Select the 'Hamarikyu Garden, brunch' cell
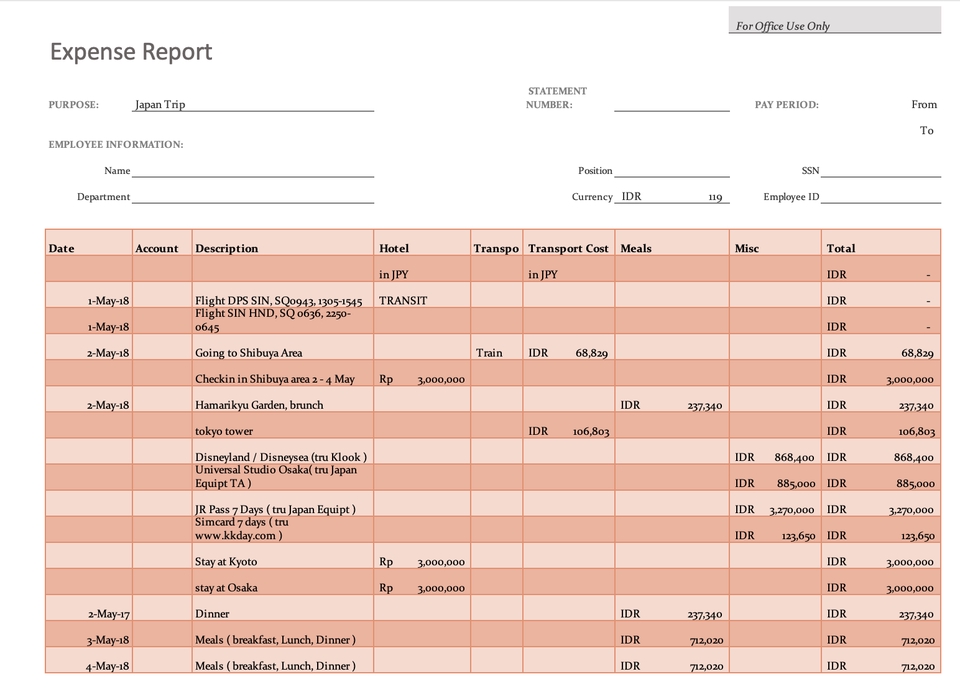 283,399
